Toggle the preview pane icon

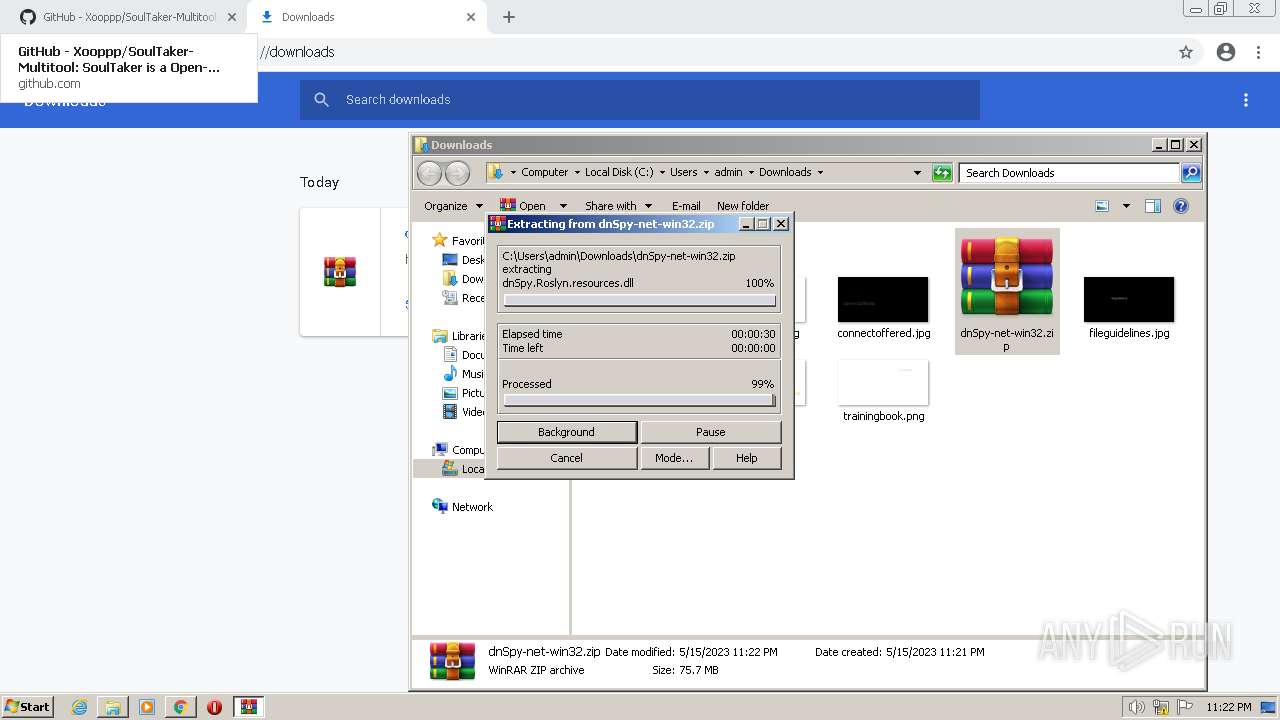point(1153,206)
